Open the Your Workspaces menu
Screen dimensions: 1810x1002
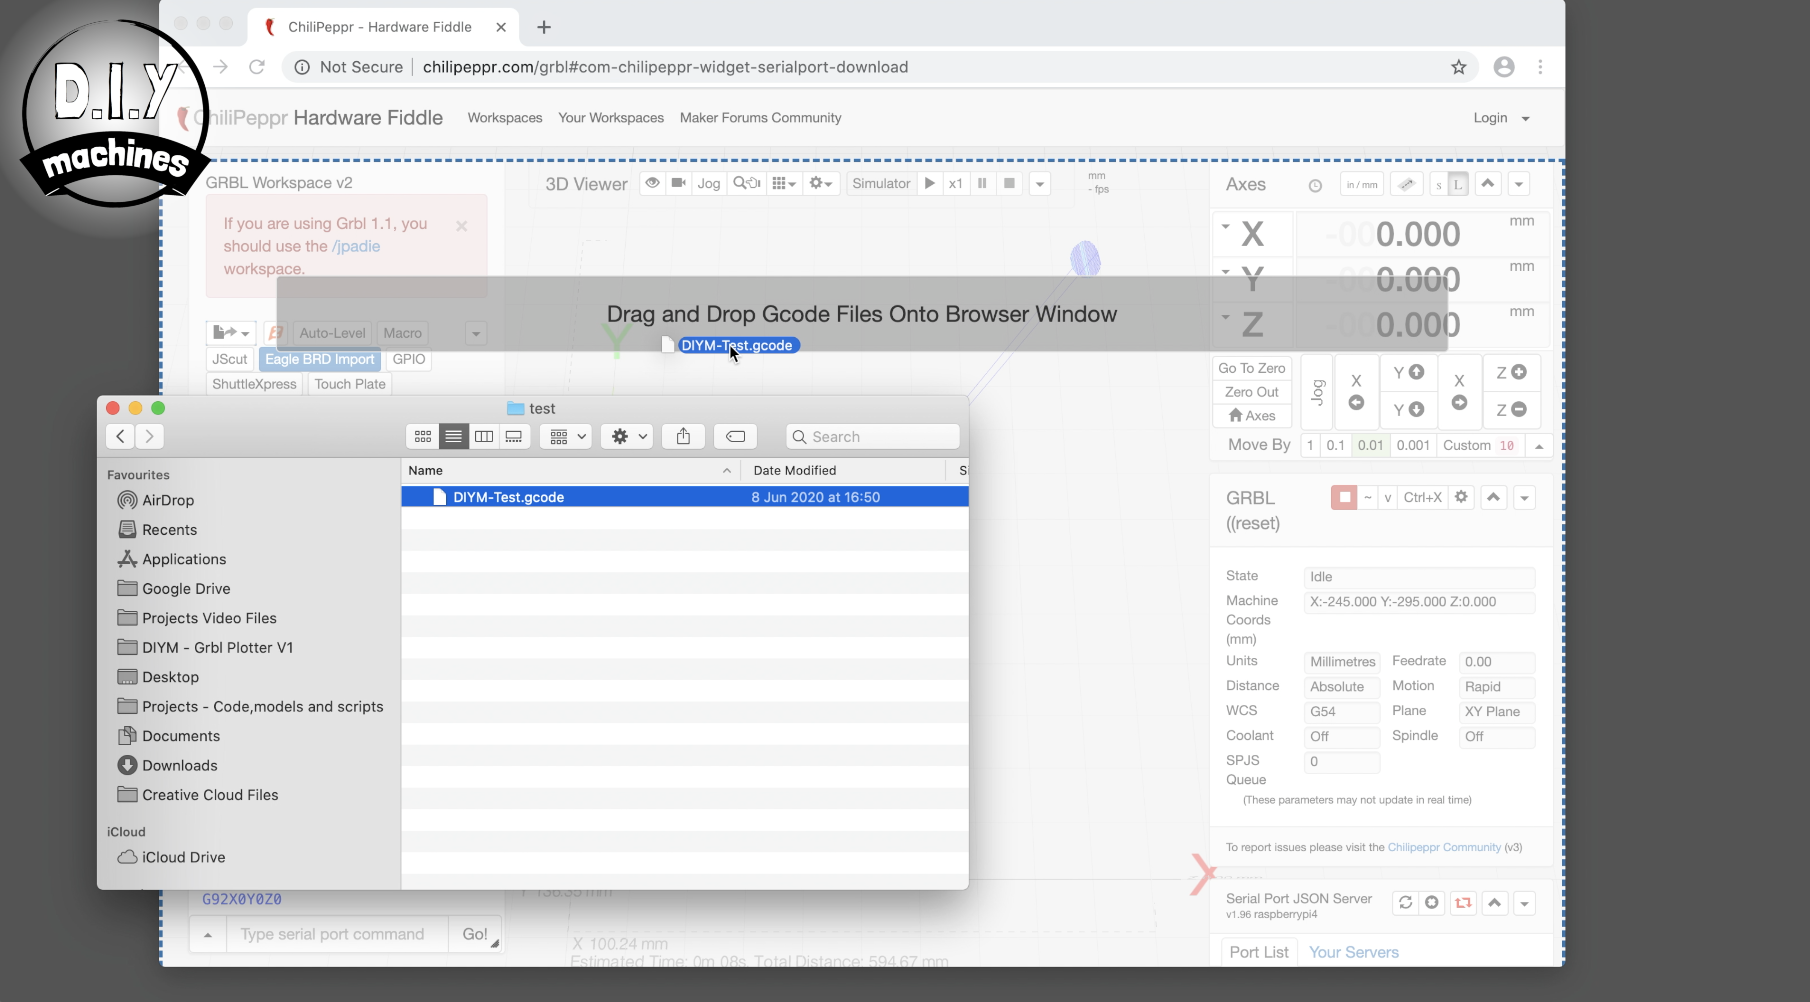pyautogui.click(x=611, y=117)
